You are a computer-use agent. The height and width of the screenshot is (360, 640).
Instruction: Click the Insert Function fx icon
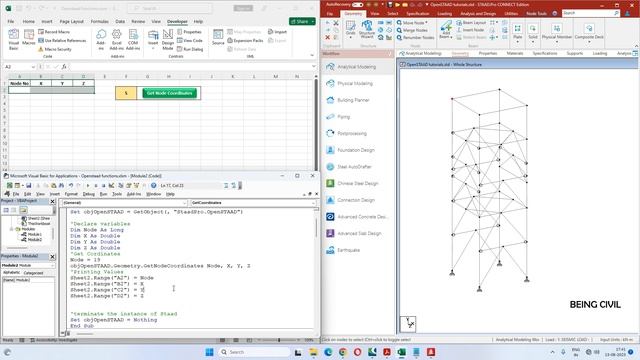[64, 67]
